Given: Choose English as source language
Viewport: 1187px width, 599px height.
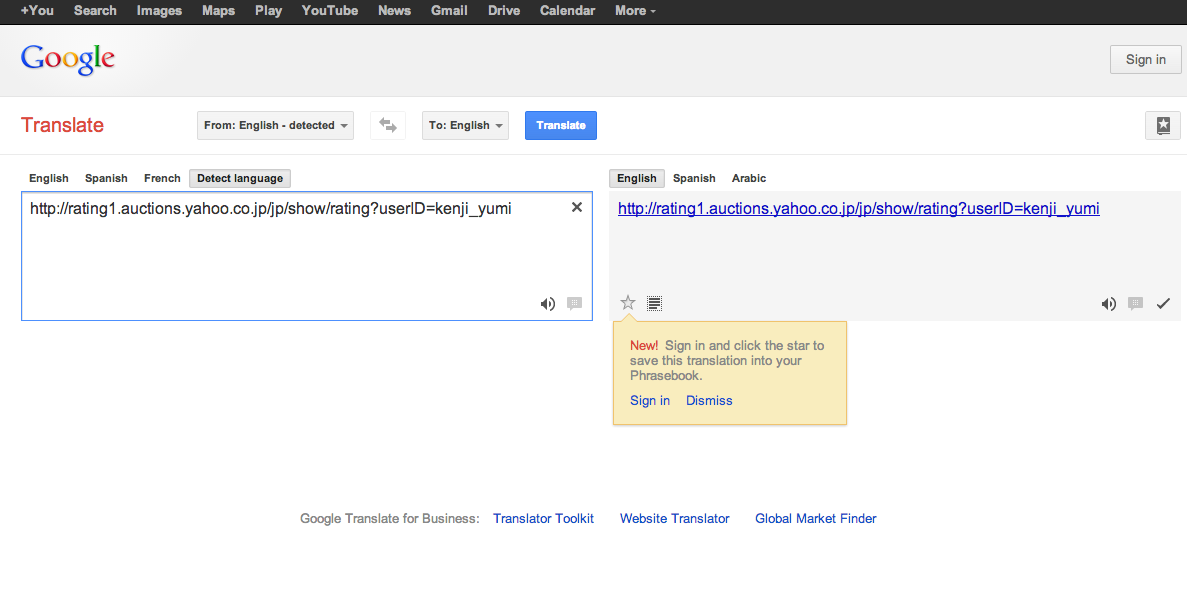Looking at the screenshot, I should pyautogui.click(x=48, y=178).
